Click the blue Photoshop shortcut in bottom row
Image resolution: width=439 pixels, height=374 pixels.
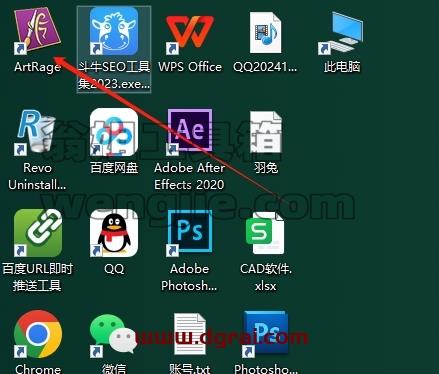point(266,334)
